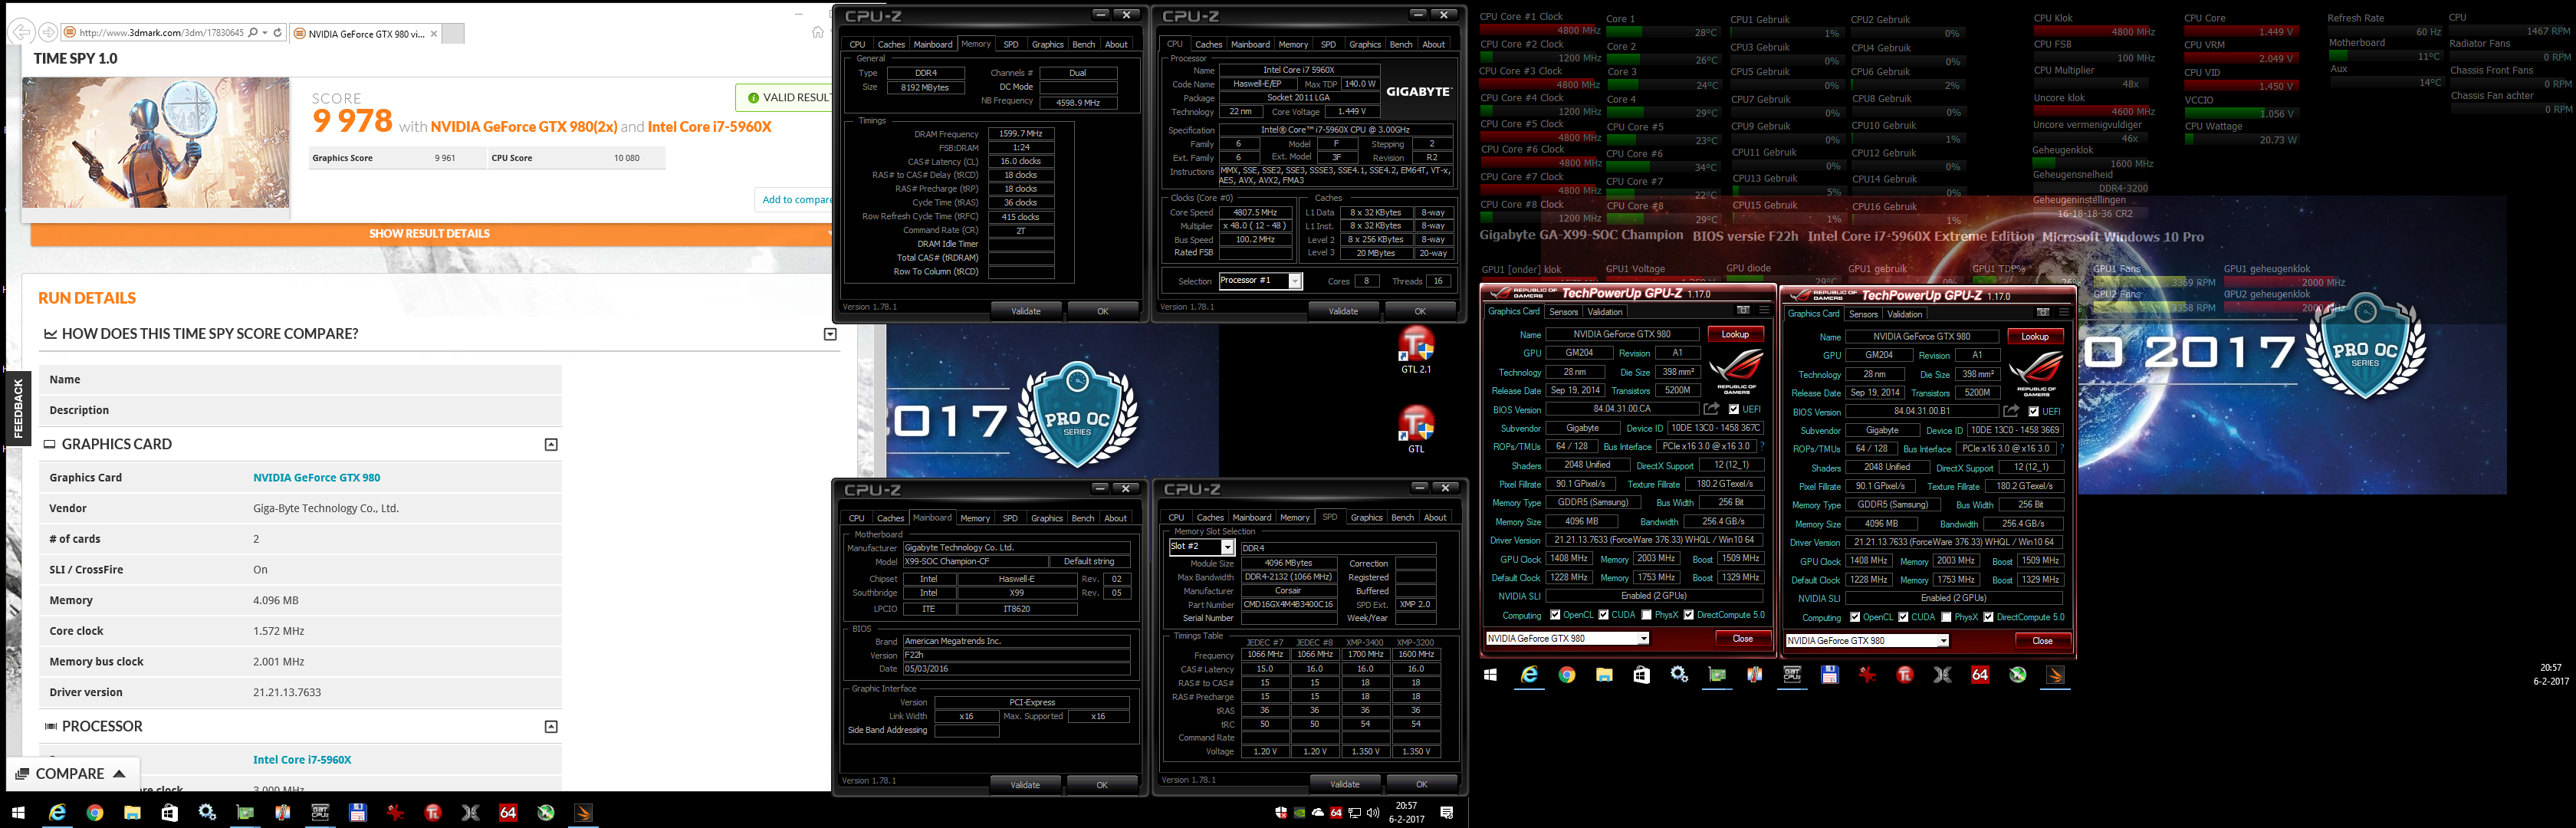Screen dimensions: 2576x828
Task: Switch to Sensors tab in GPU-Z 84.04.31.00.CA window
Action: pyautogui.click(x=1563, y=312)
